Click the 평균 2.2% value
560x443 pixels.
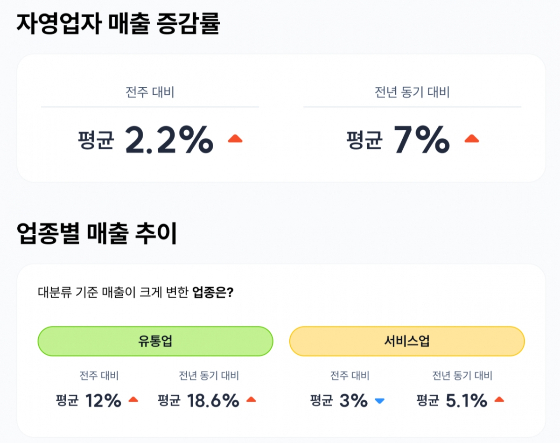(146, 139)
